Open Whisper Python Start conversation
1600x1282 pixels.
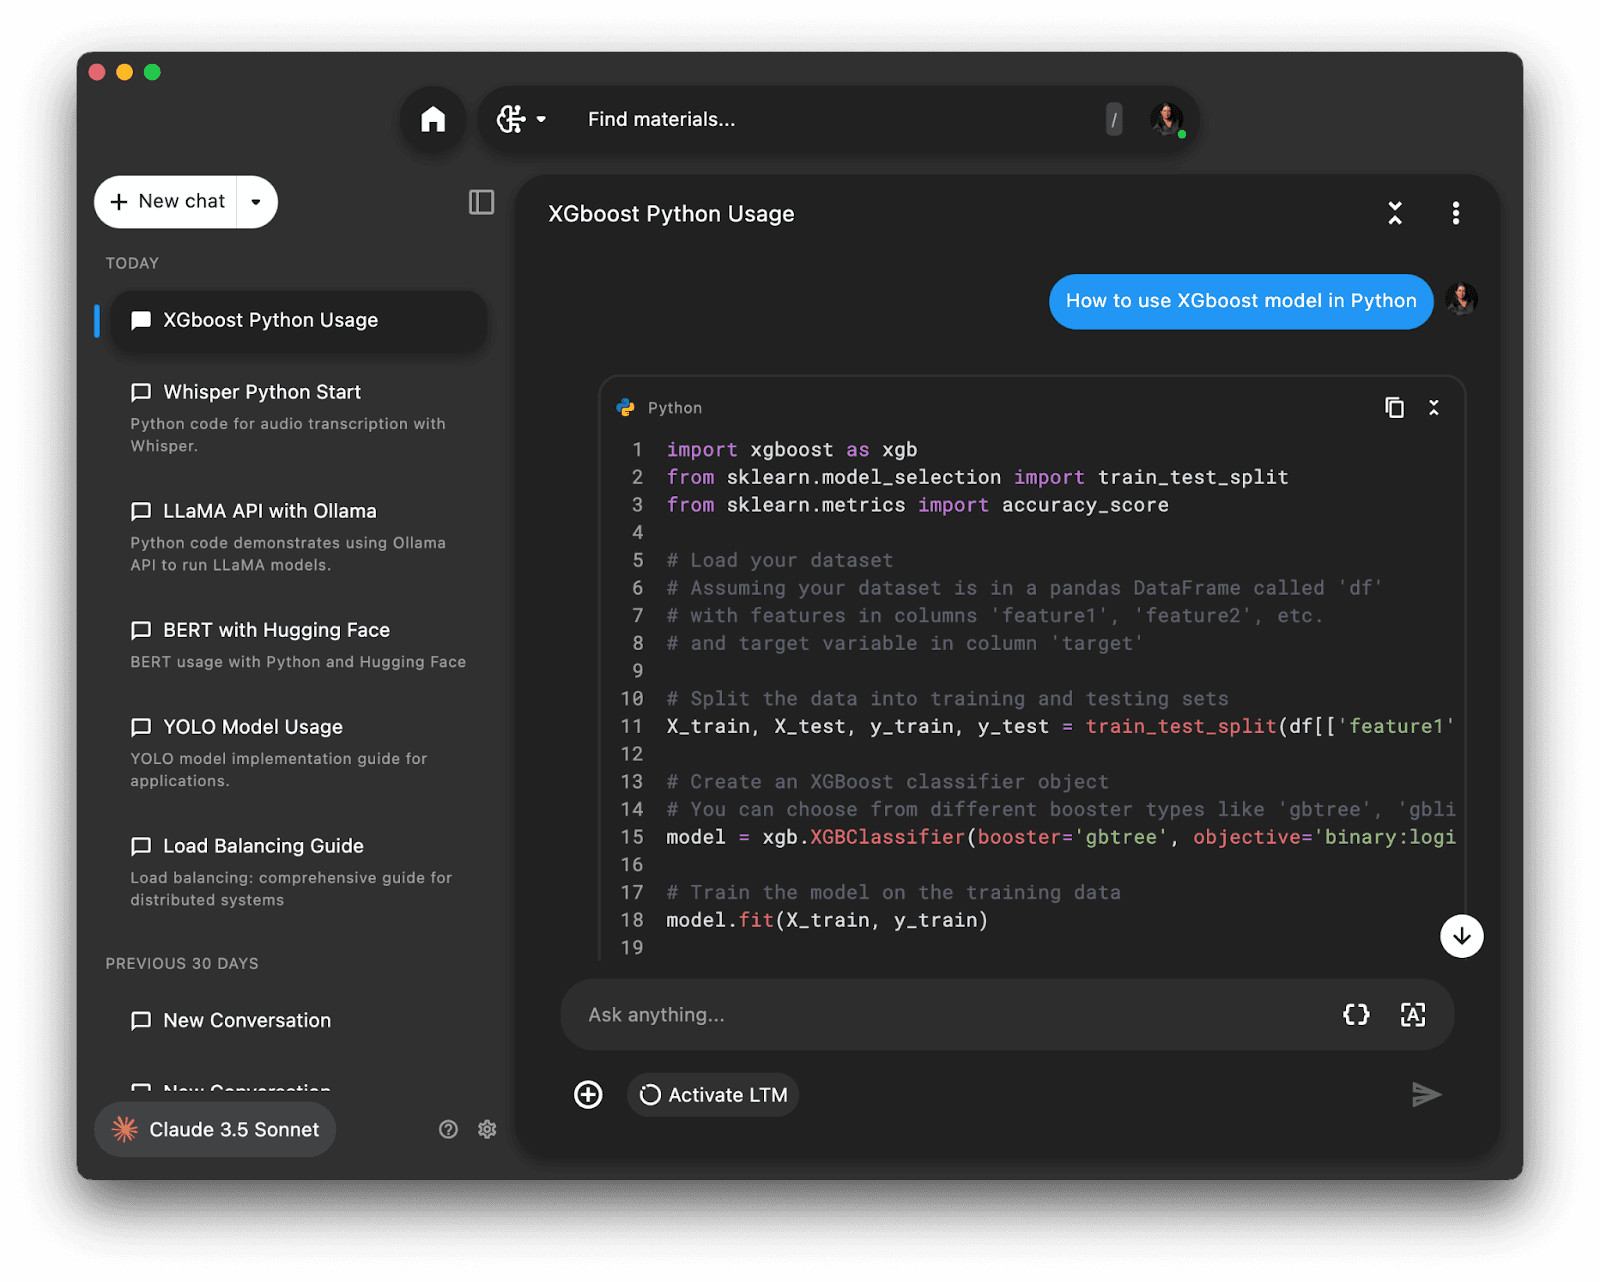299,418
